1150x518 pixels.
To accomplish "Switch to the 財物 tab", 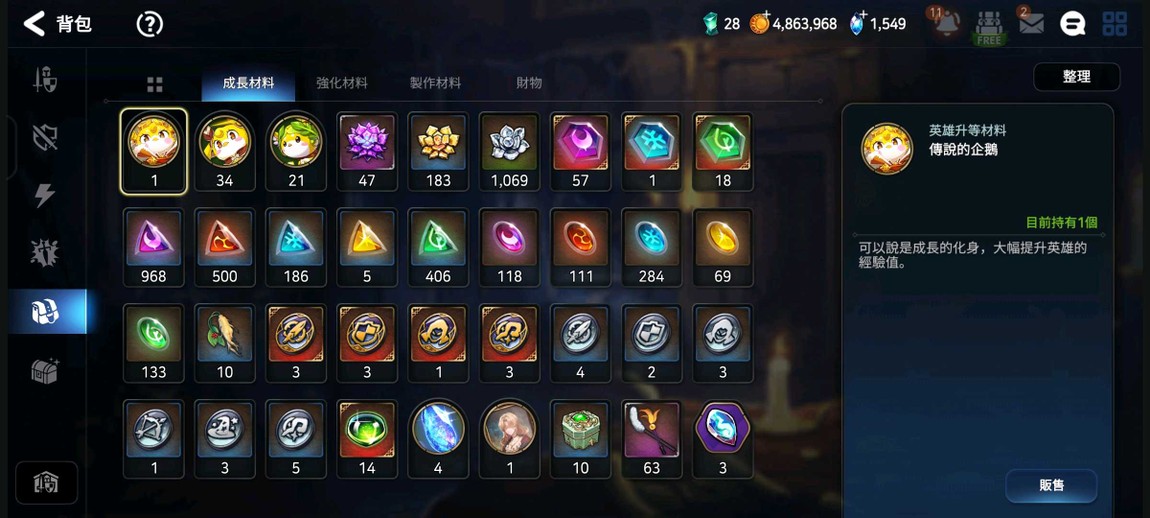I will pyautogui.click(x=529, y=83).
